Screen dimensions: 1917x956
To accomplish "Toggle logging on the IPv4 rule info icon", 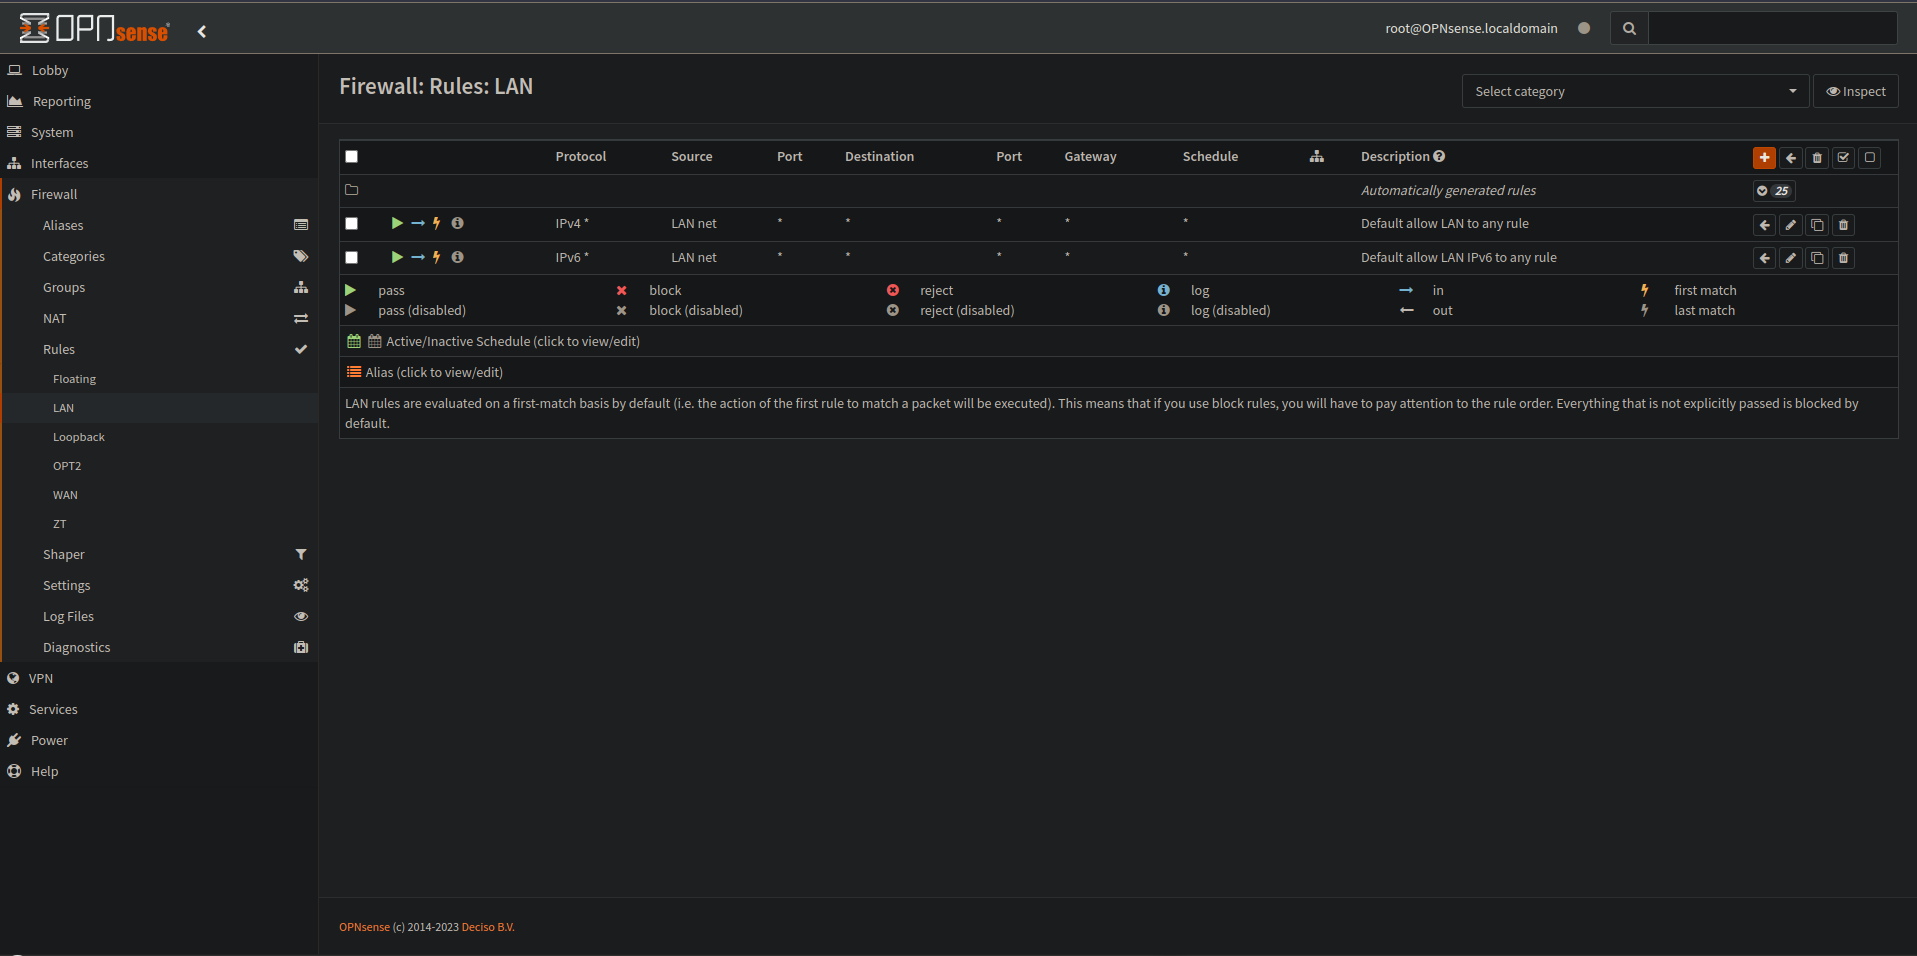I will (x=457, y=223).
